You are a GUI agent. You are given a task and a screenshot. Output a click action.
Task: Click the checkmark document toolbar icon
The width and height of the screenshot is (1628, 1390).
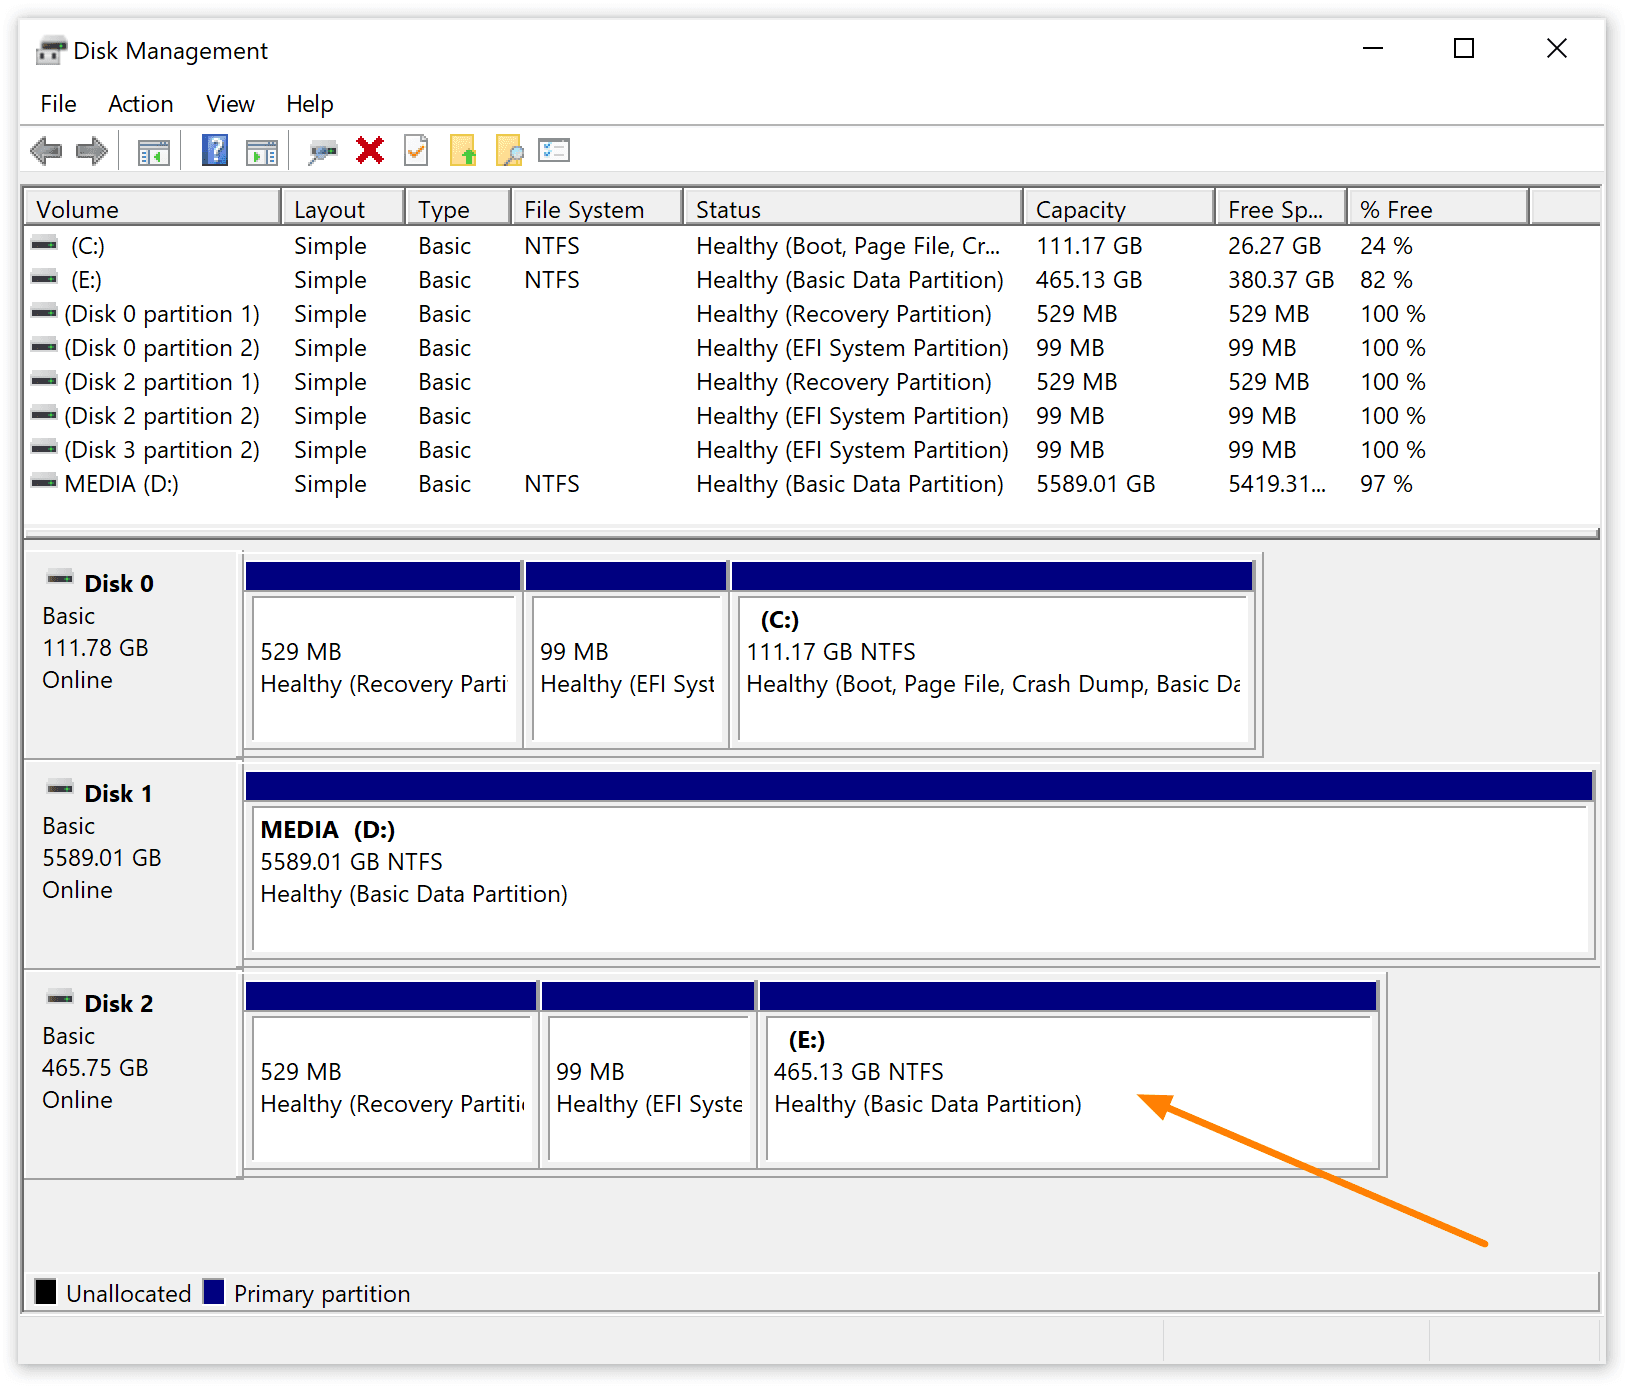(416, 150)
